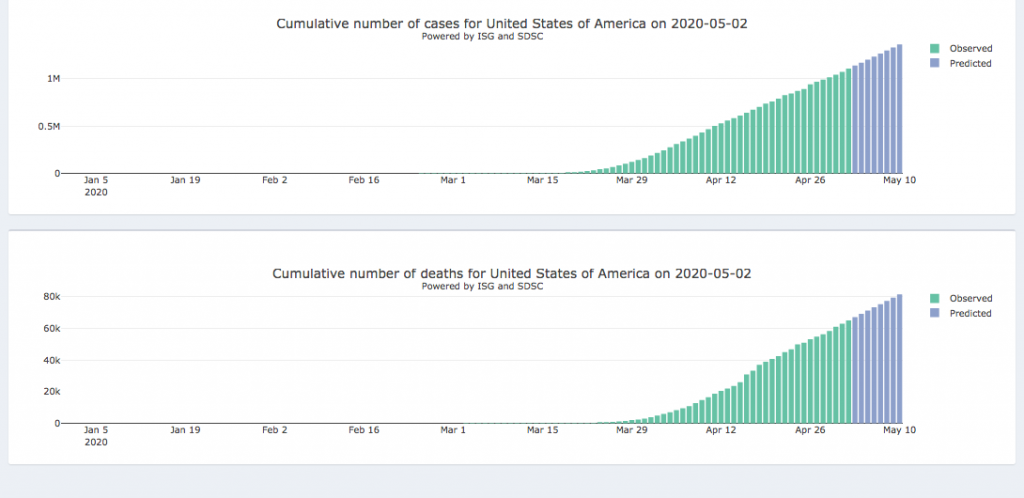1024x498 pixels.
Task: Click the Predicted label in deaths chart legend
Action: [970, 313]
